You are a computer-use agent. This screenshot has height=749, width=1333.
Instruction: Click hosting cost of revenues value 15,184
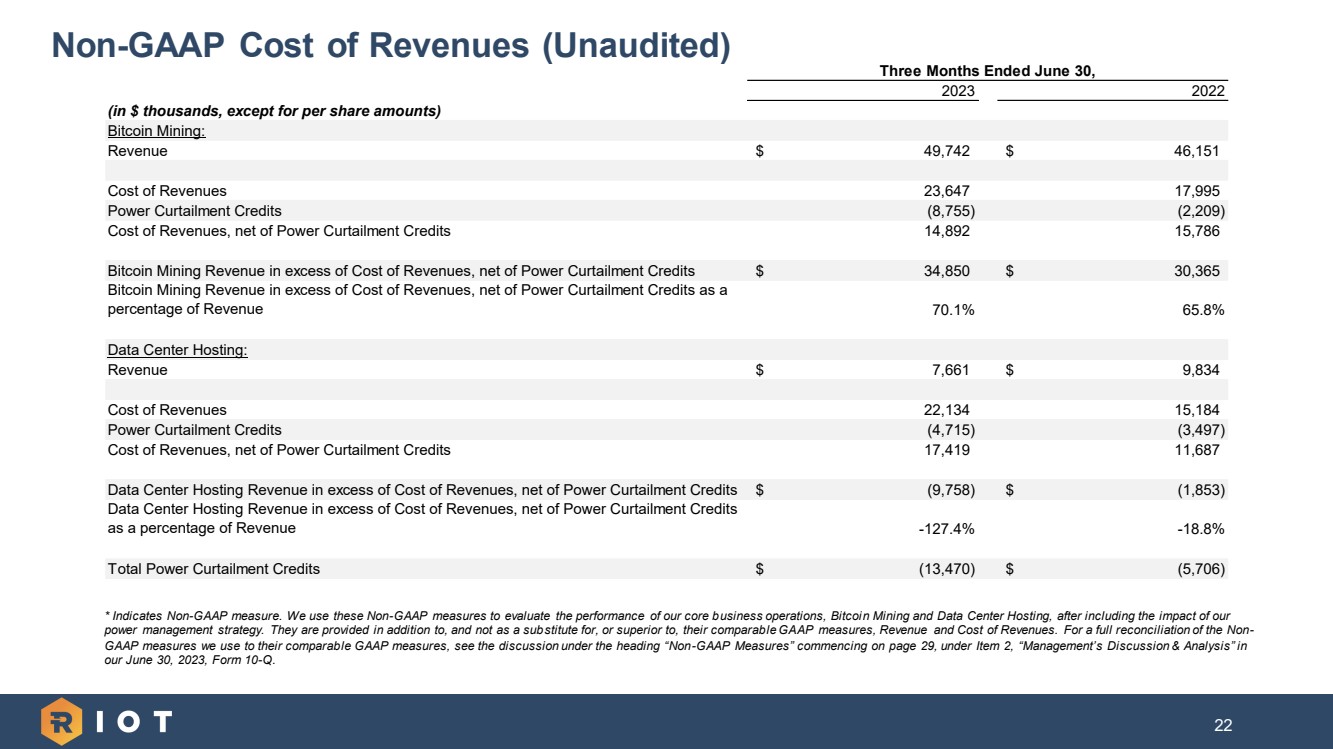tap(1196, 410)
